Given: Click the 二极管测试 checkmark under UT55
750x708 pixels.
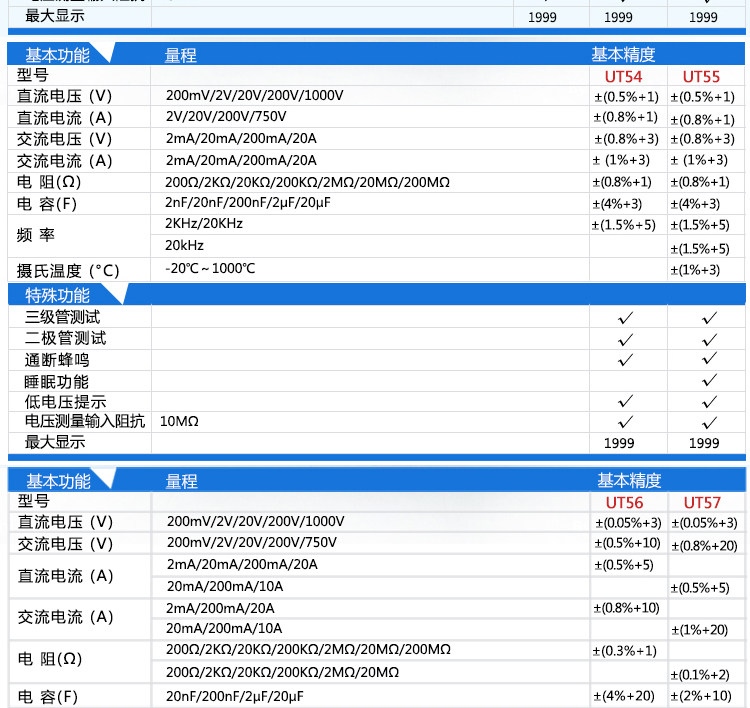Looking at the screenshot, I should pos(709,340).
